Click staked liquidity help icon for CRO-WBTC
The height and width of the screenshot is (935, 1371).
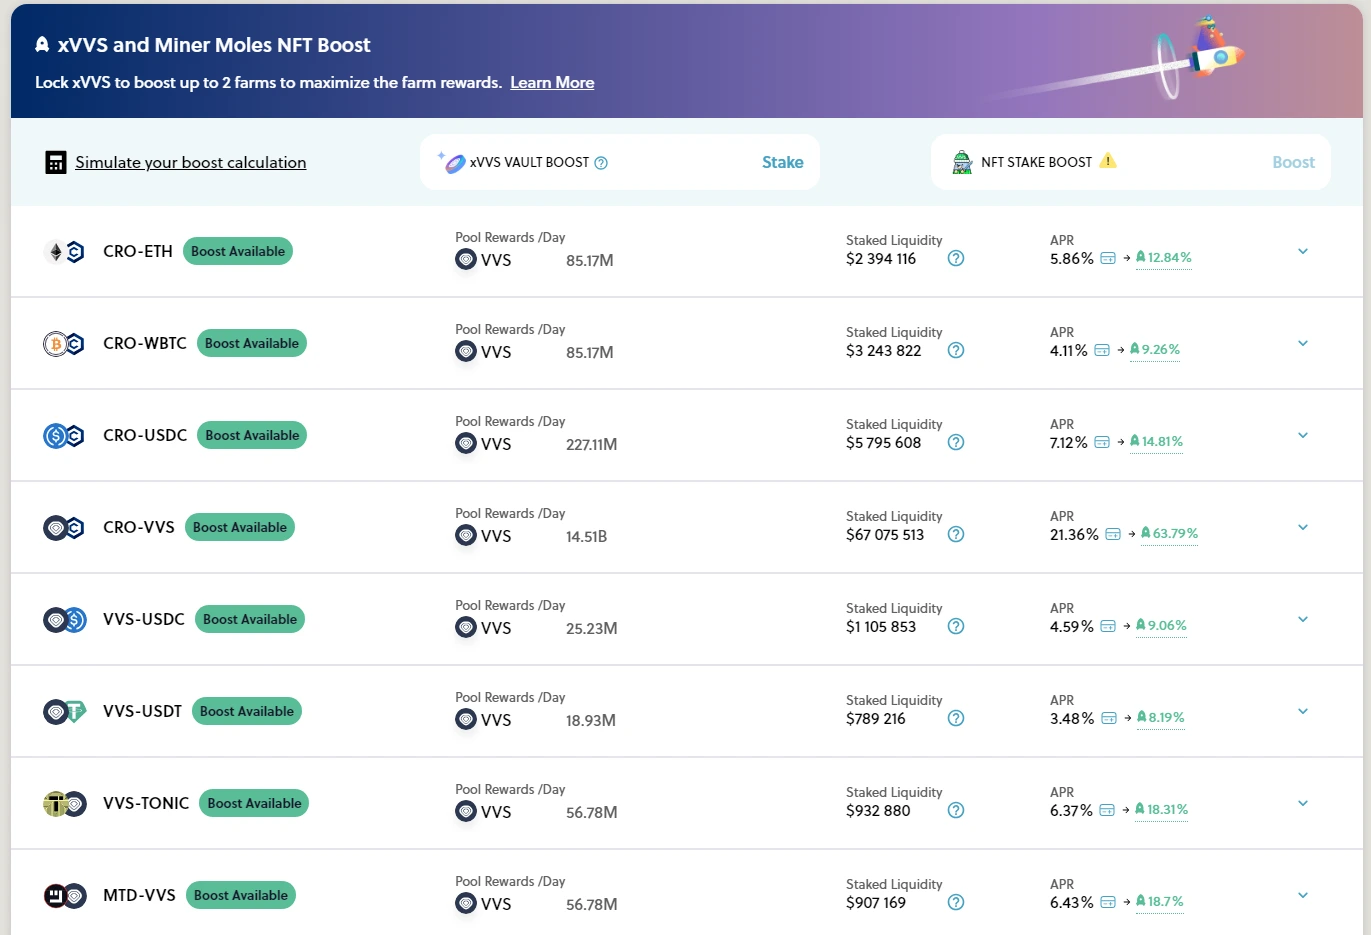(956, 351)
